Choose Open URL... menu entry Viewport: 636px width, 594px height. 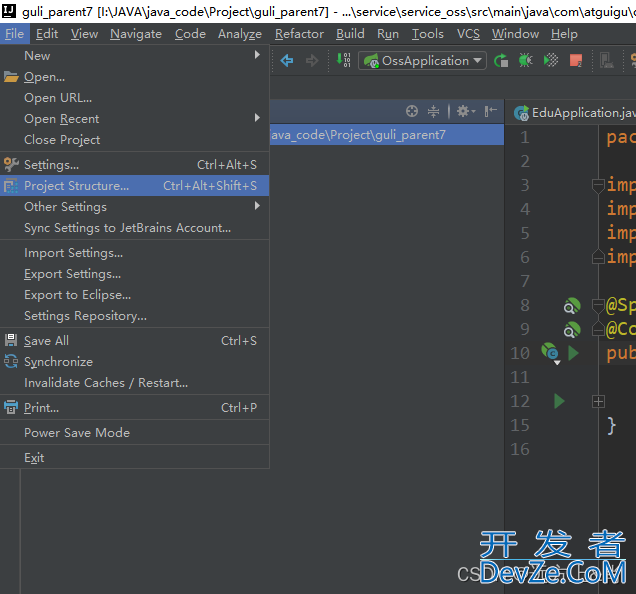pos(135,98)
